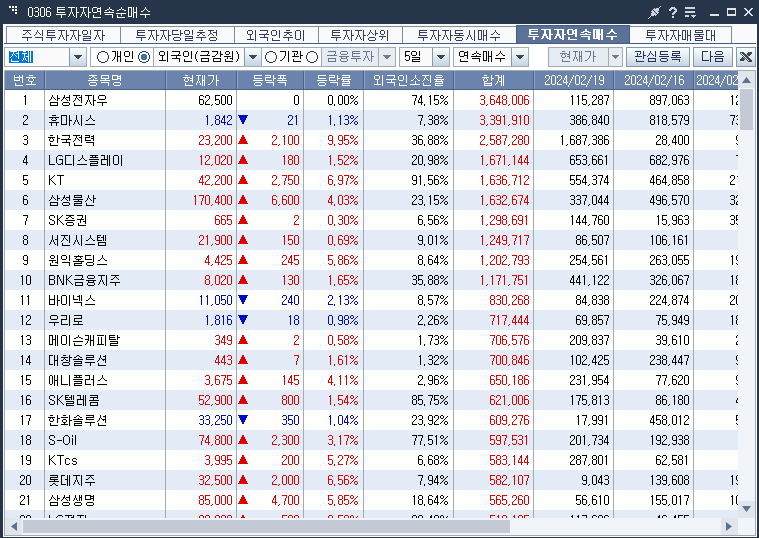Select the SK증권 stock name
Image resolution: width=759 pixels, height=538 pixels.
pyautogui.click(x=68, y=220)
